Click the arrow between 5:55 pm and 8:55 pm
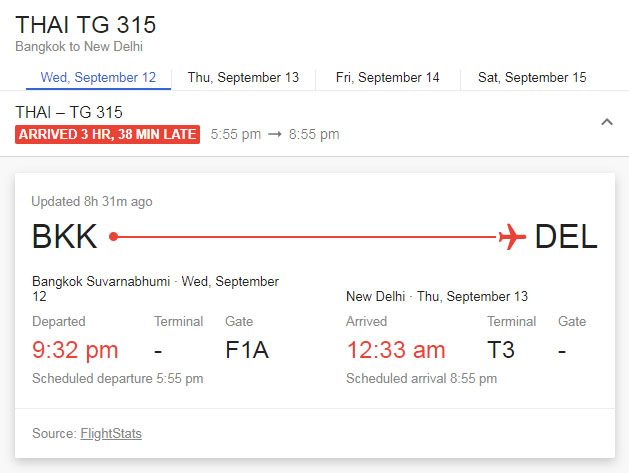Image resolution: width=629 pixels, height=473 pixels. pyautogui.click(x=275, y=134)
